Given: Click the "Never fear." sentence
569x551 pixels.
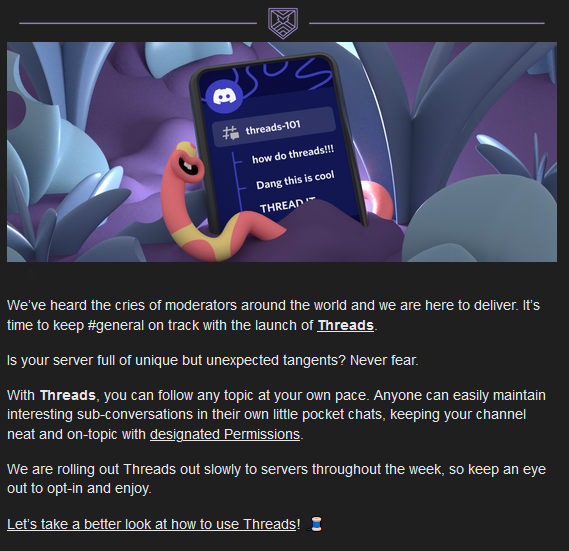Looking at the screenshot, I should [x=384, y=360].
